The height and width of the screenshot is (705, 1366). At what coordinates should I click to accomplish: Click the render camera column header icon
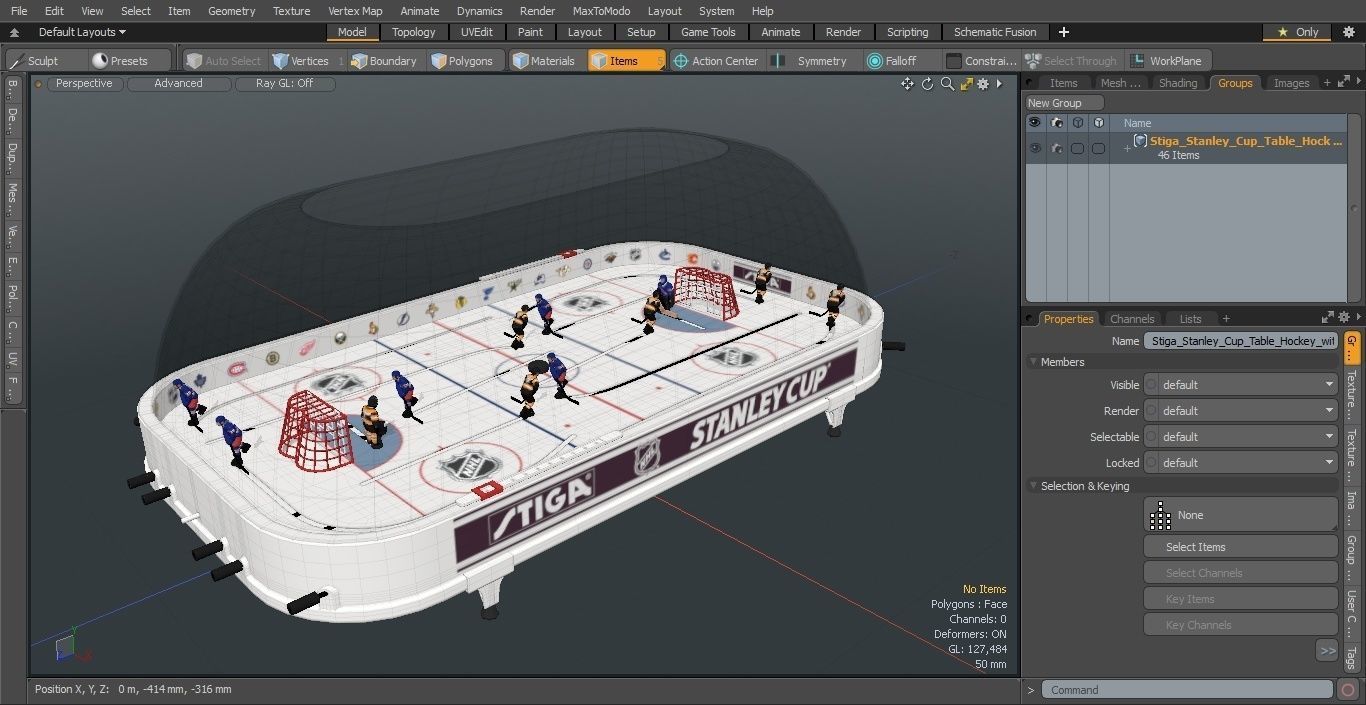tap(1056, 123)
